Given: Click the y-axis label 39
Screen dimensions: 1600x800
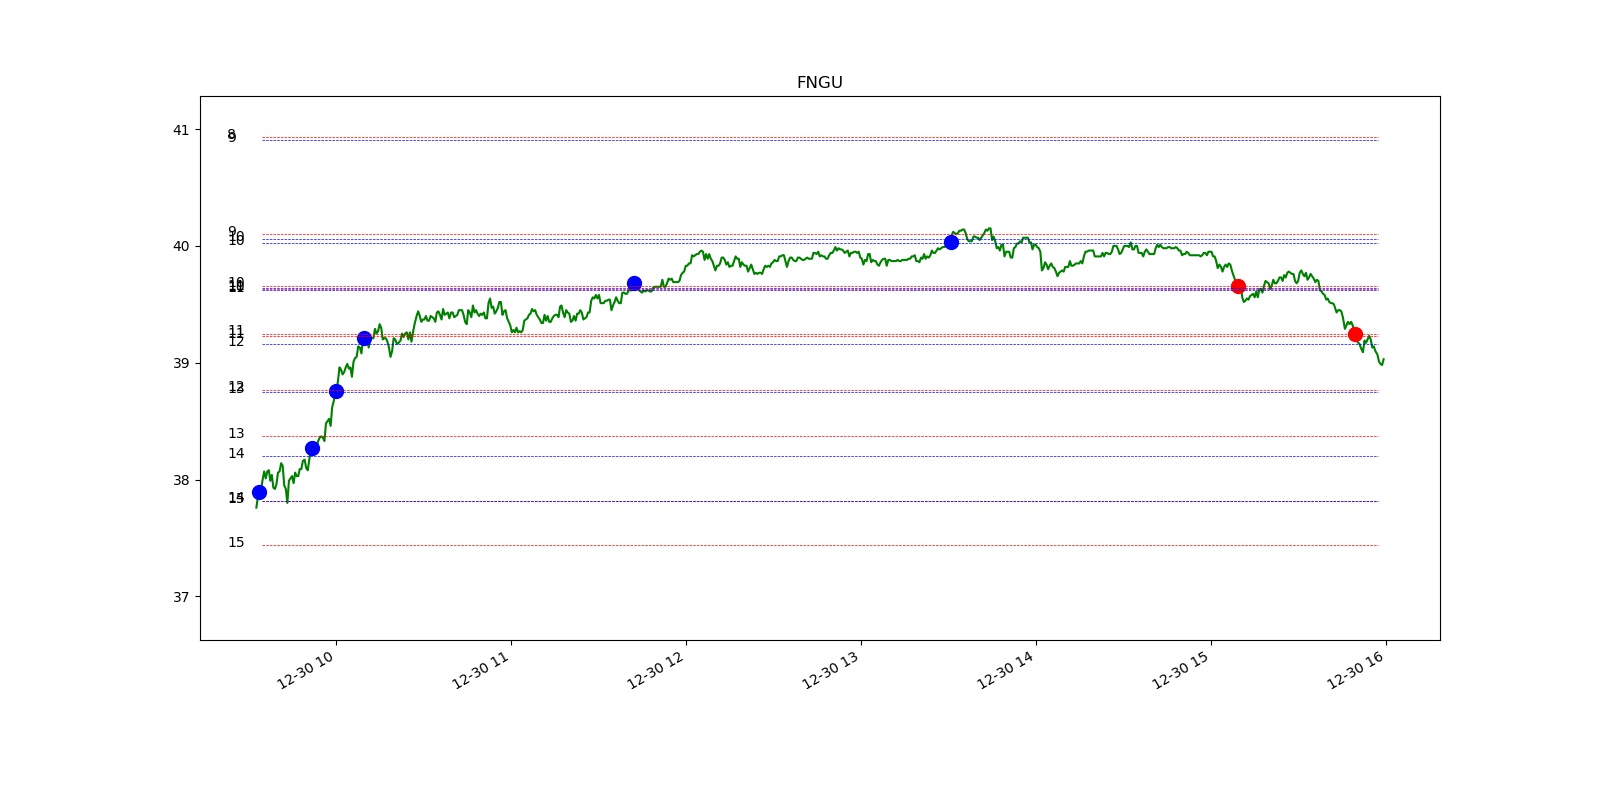Looking at the screenshot, I should 180,363.
